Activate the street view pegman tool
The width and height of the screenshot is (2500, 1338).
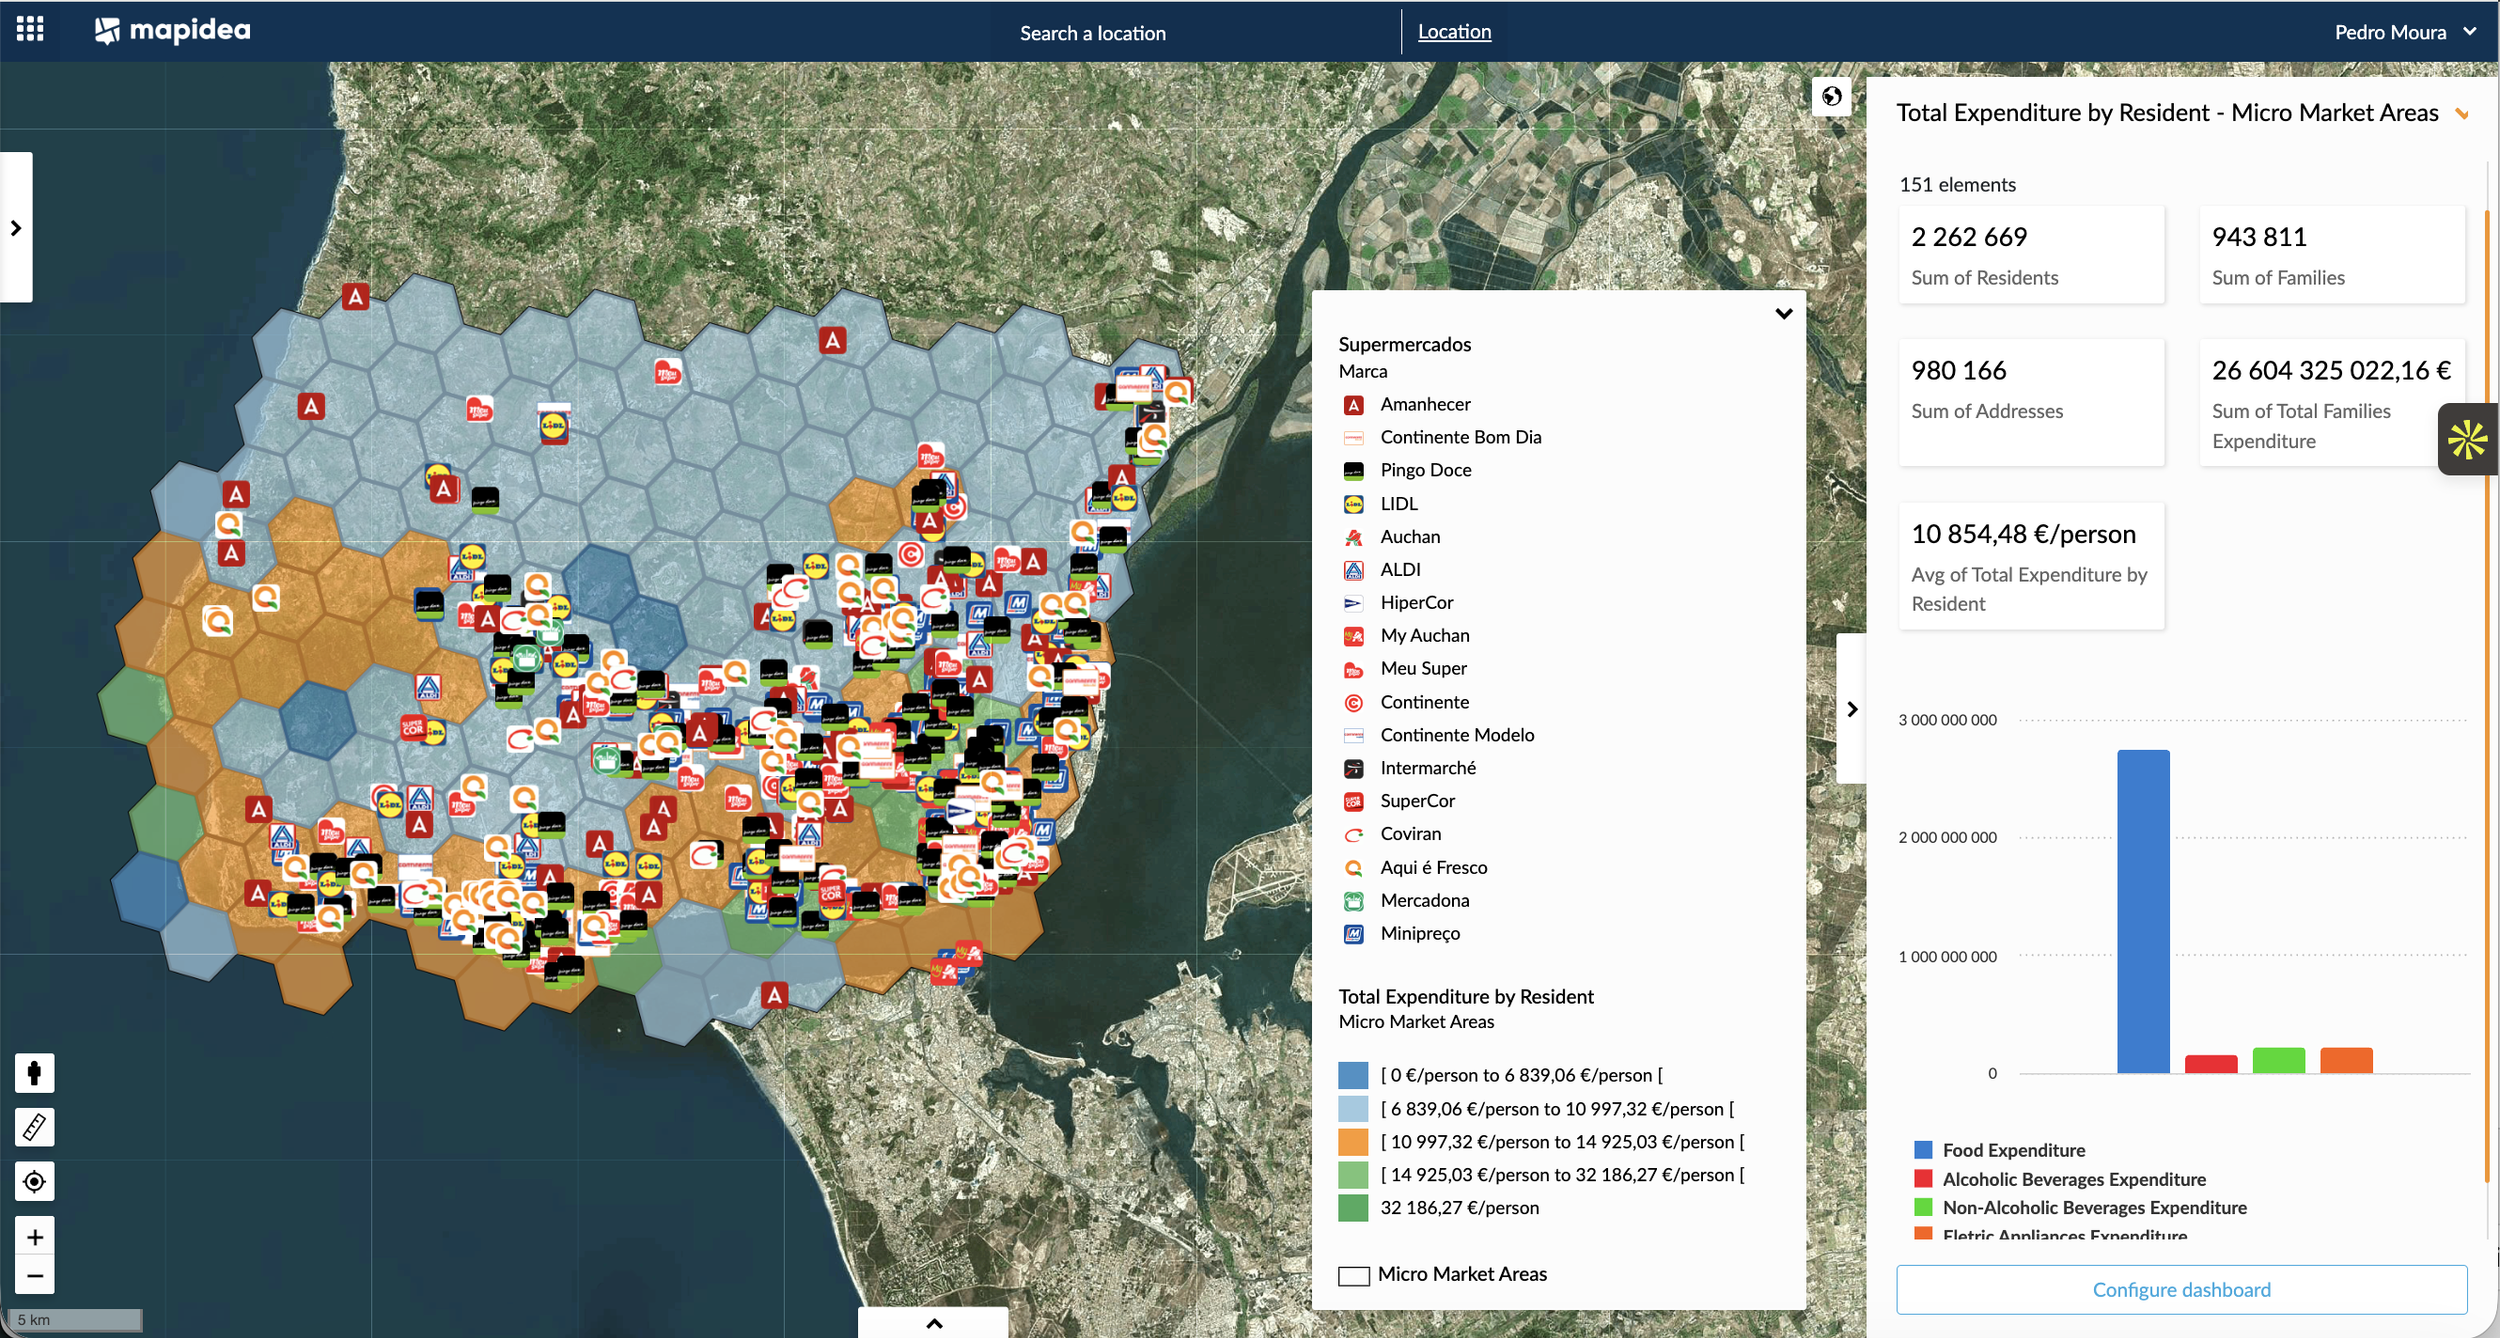tap(34, 1073)
